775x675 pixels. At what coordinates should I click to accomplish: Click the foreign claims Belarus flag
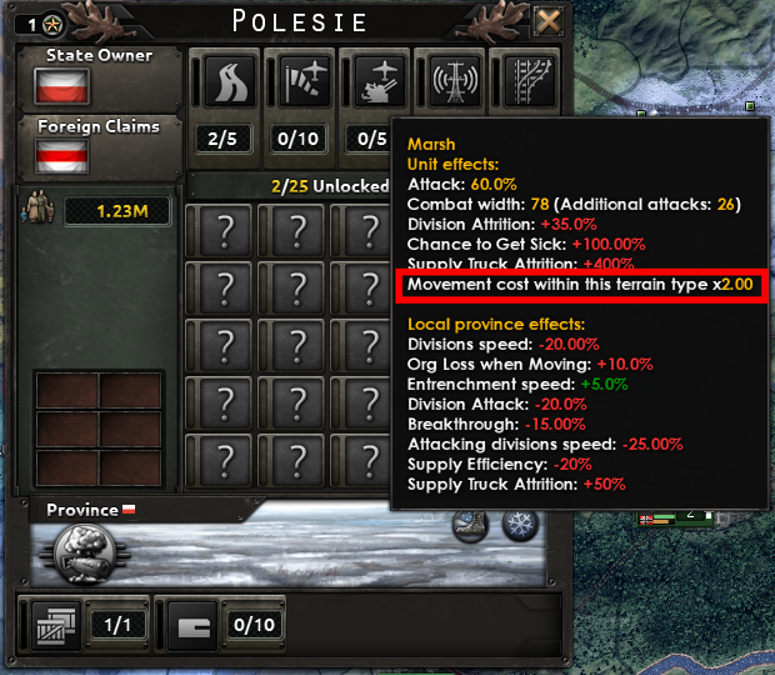[62, 156]
